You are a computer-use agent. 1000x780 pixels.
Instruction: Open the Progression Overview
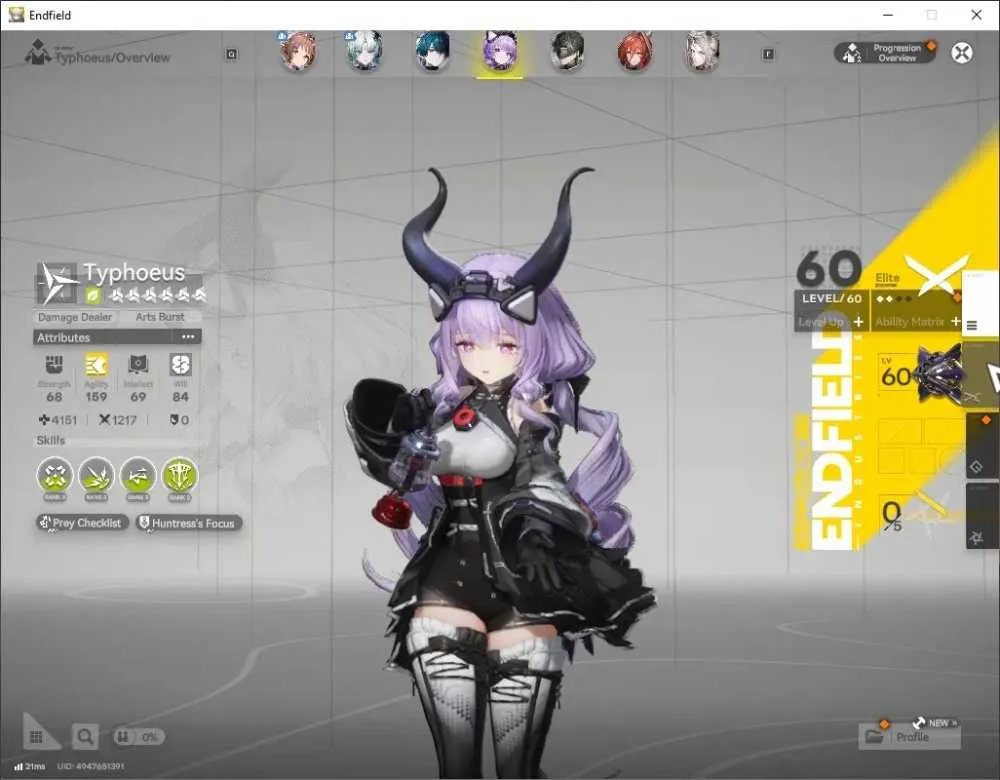885,53
